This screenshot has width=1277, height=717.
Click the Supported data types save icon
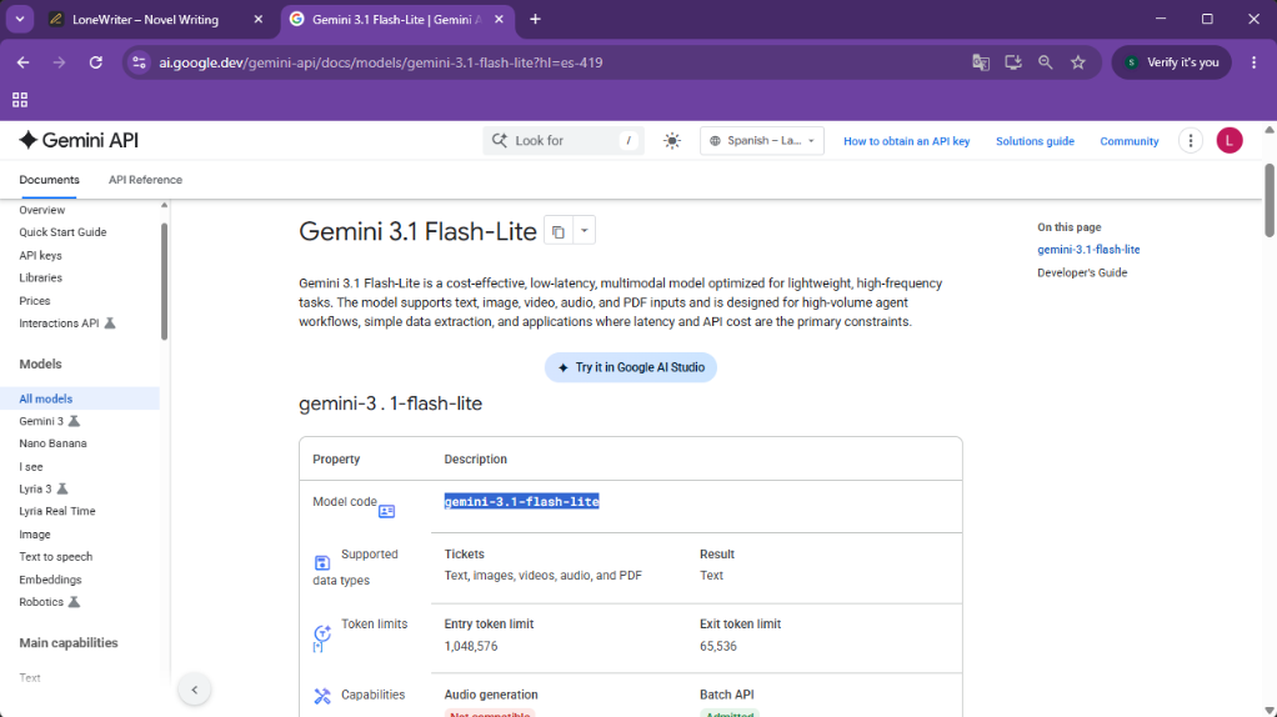[x=322, y=564]
